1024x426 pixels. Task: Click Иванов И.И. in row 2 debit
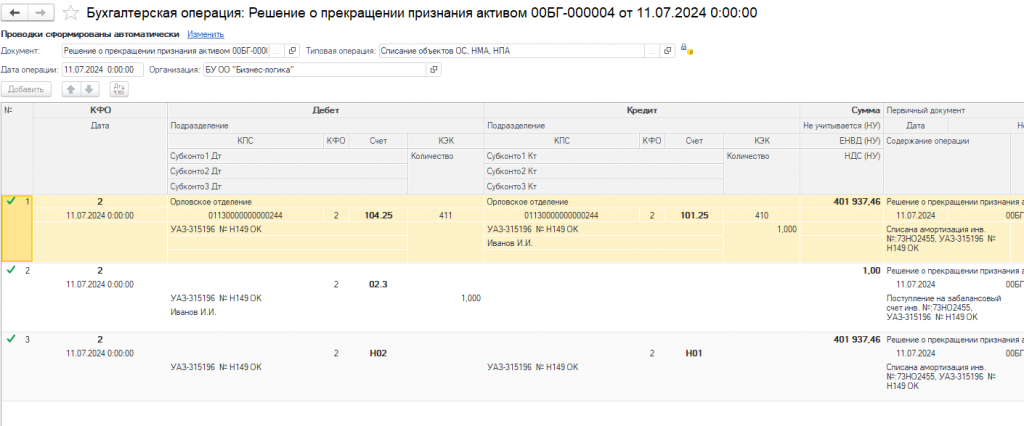pos(193,312)
